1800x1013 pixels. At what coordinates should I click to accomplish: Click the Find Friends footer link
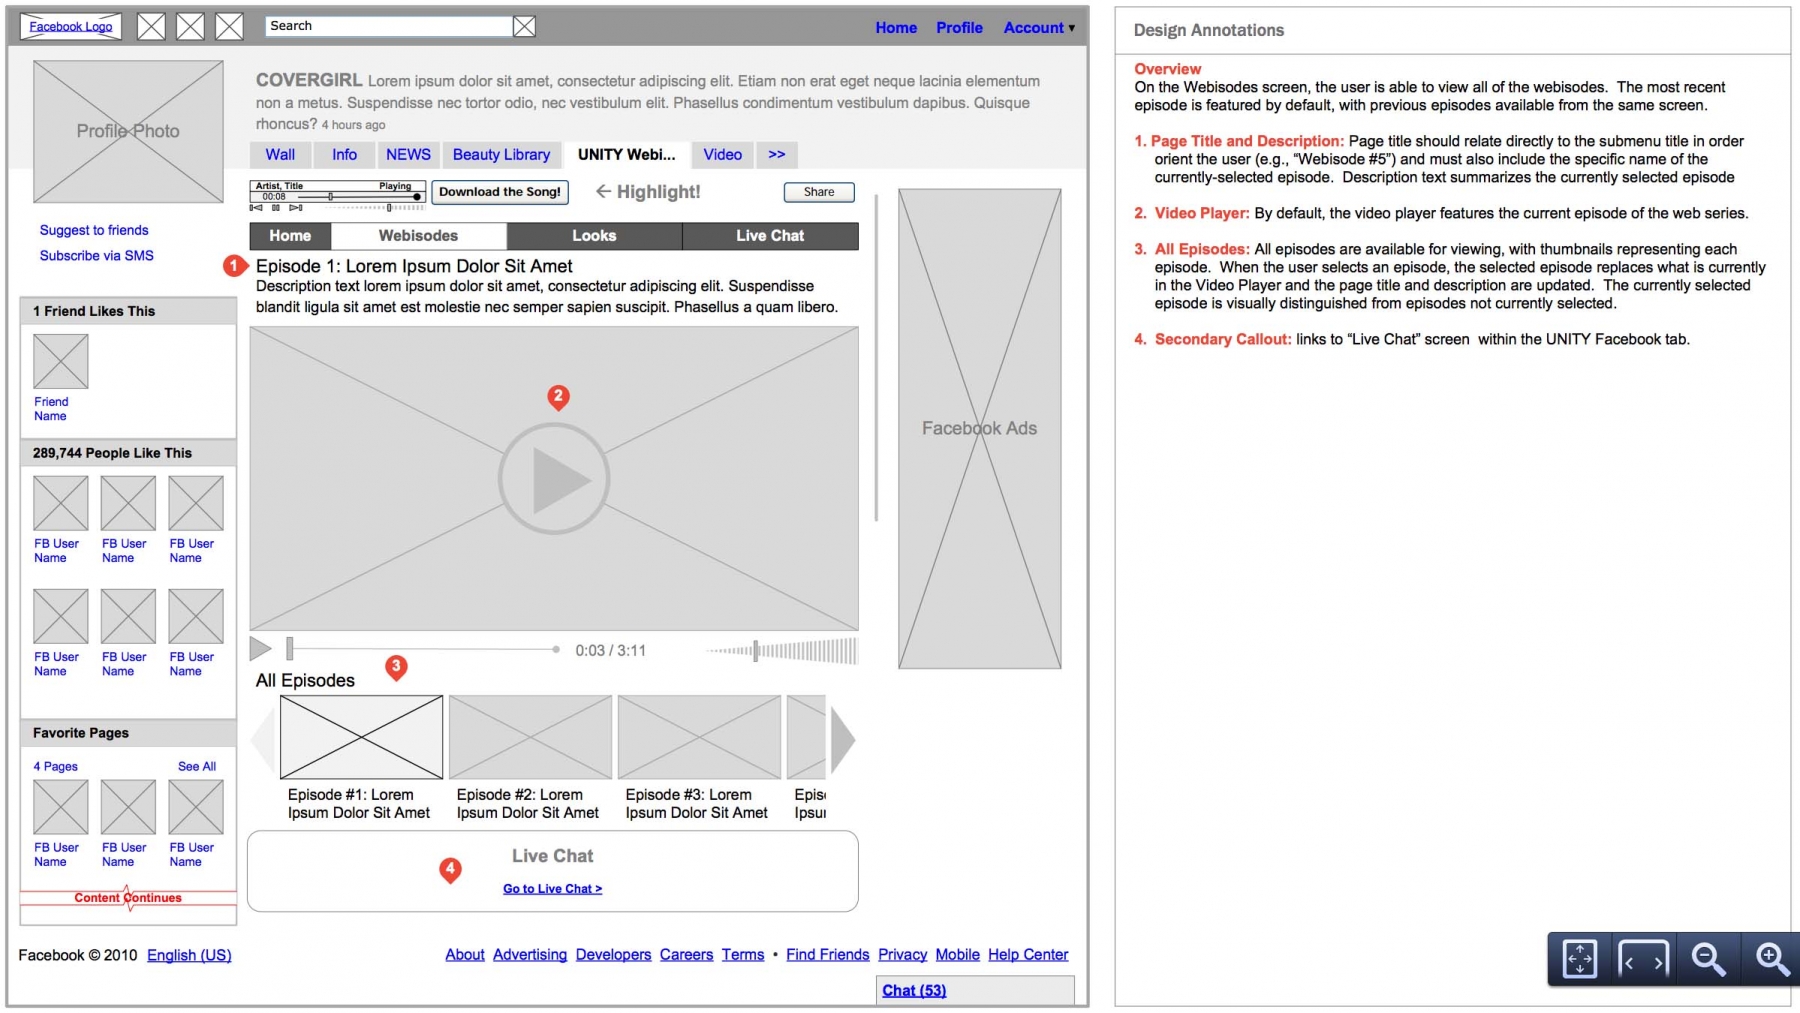point(828,955)
